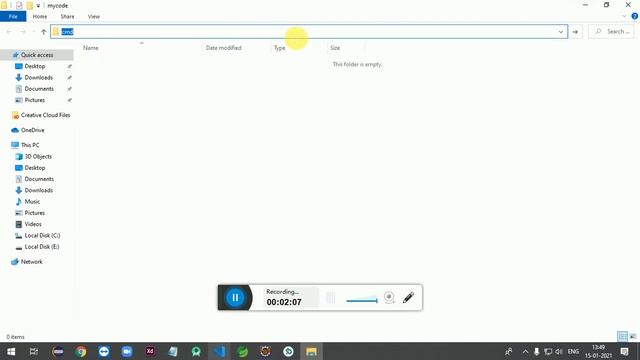Open OneDrive in navigation pane

pos(32,130)
